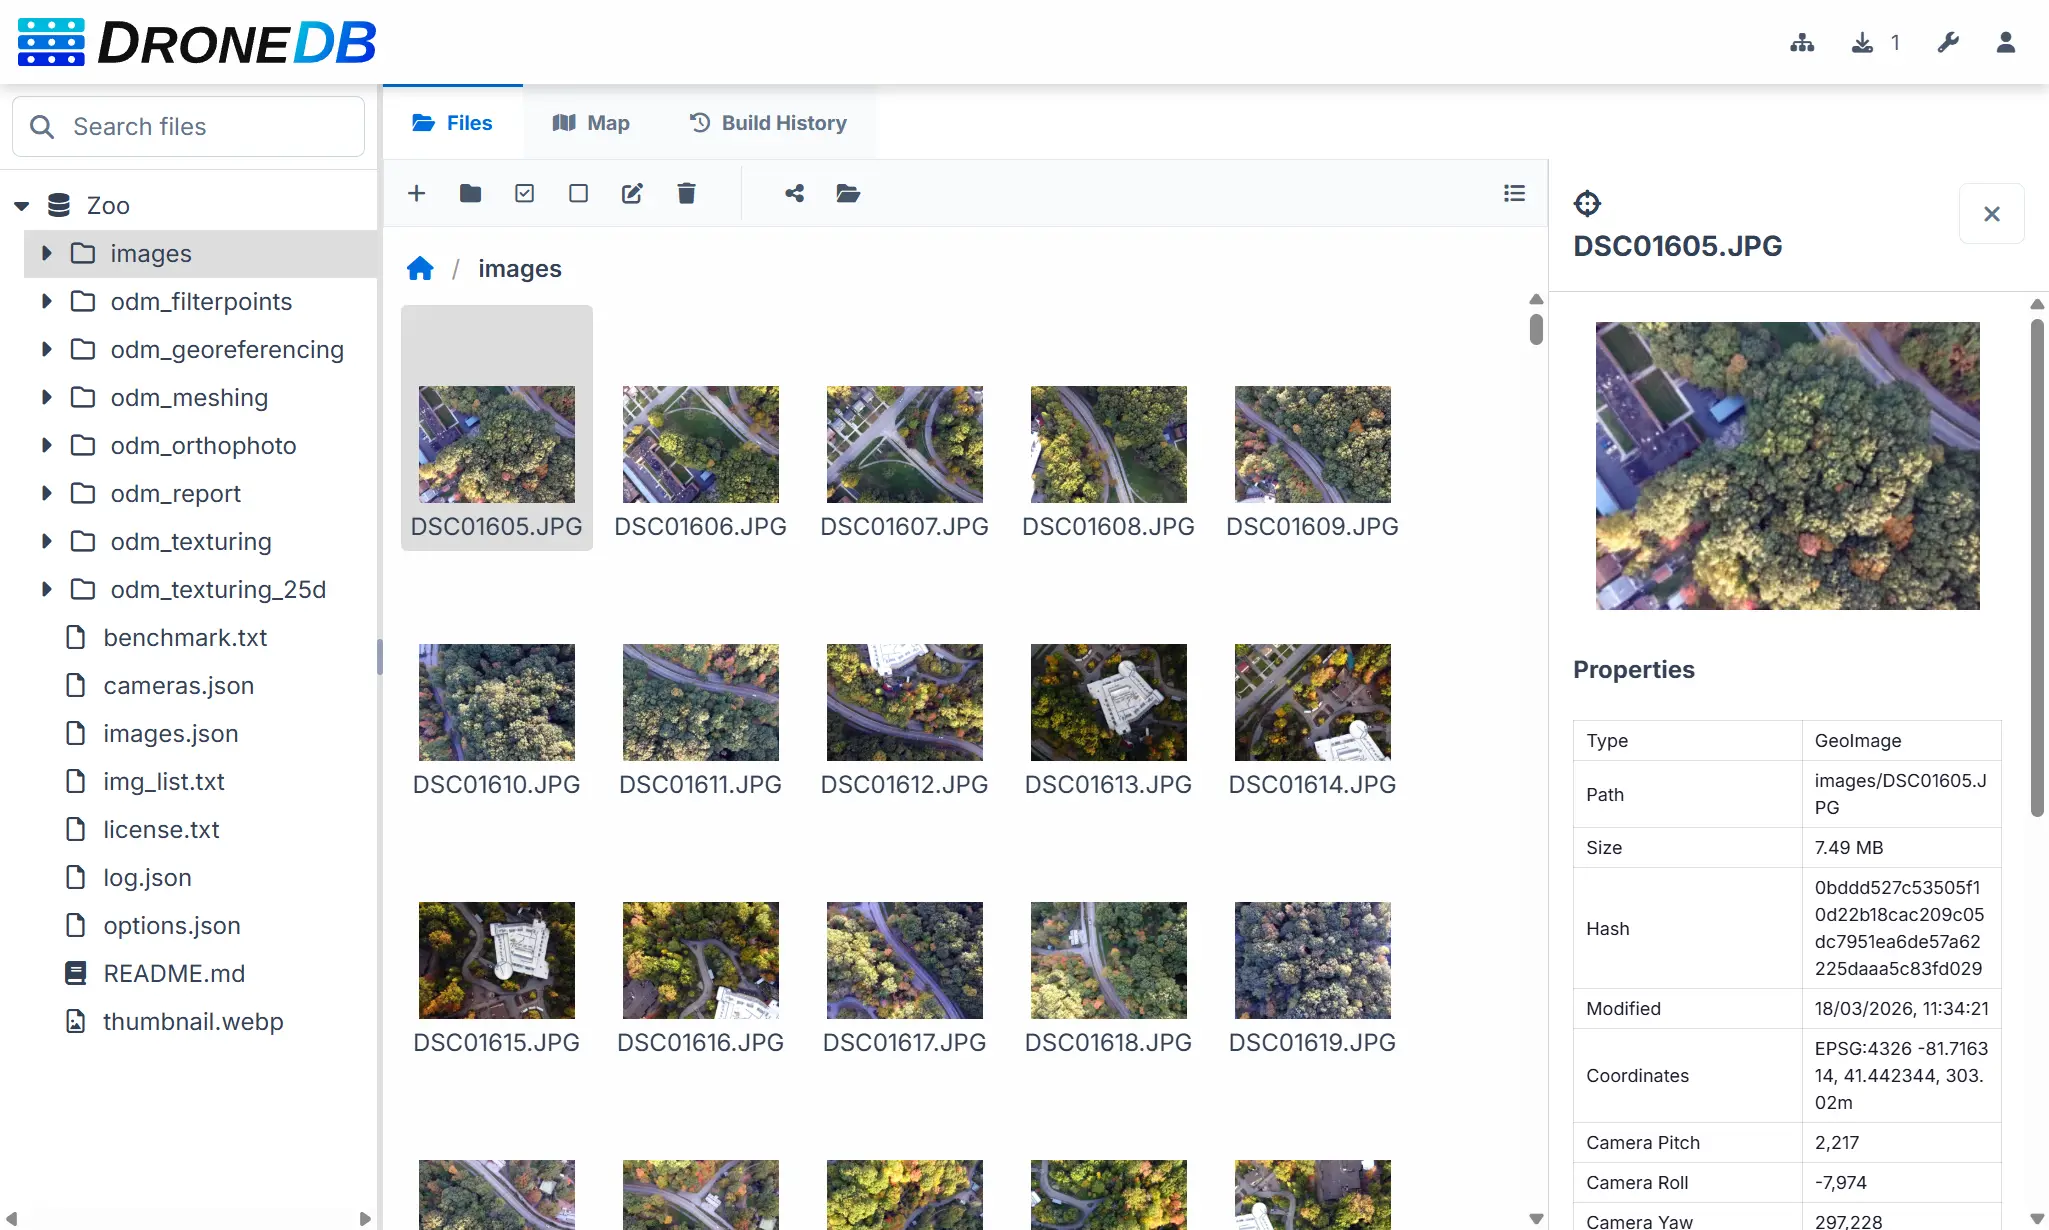Image resolution: width=2049 pixels, height=1230 pixels.
Task: Click the rename/edit pencil icon
Action: (632, 193)
